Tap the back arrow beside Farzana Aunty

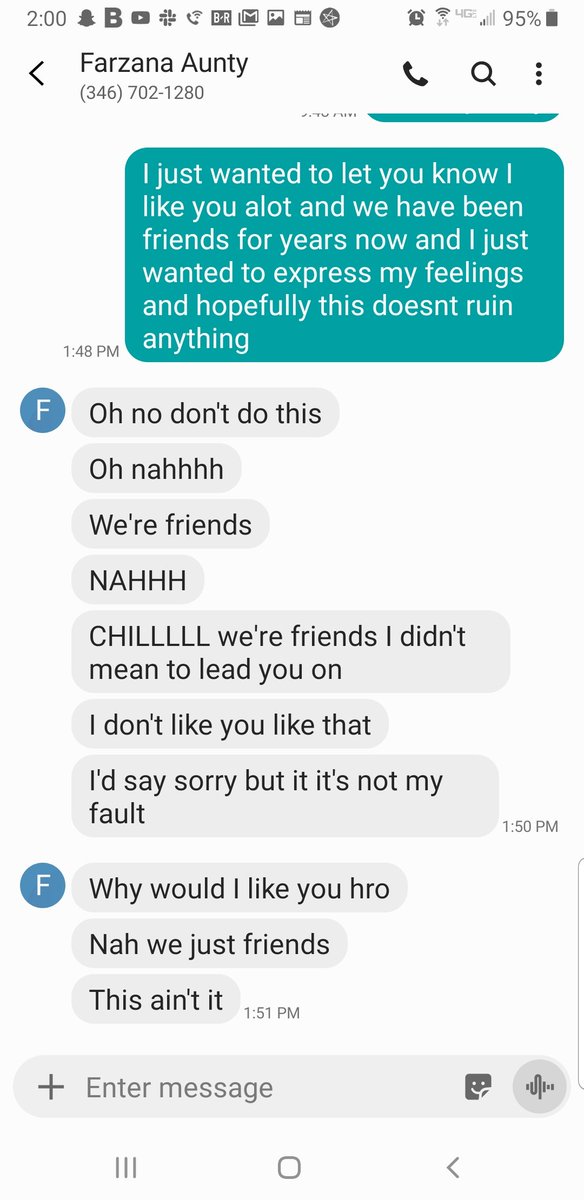pos(37,73)
